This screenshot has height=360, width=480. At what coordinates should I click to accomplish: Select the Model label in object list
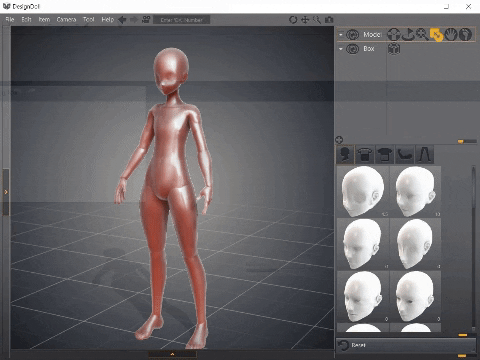tap(372, 34)
